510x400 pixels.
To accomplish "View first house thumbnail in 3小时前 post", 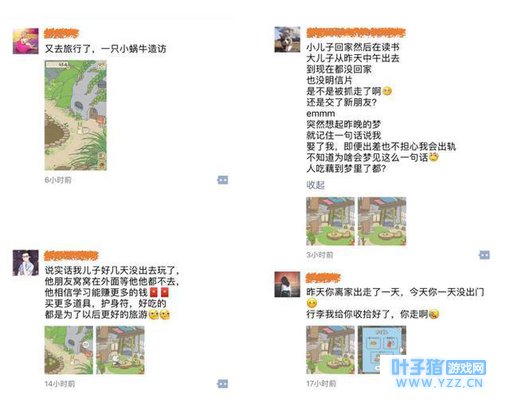I will click(330, 221).
